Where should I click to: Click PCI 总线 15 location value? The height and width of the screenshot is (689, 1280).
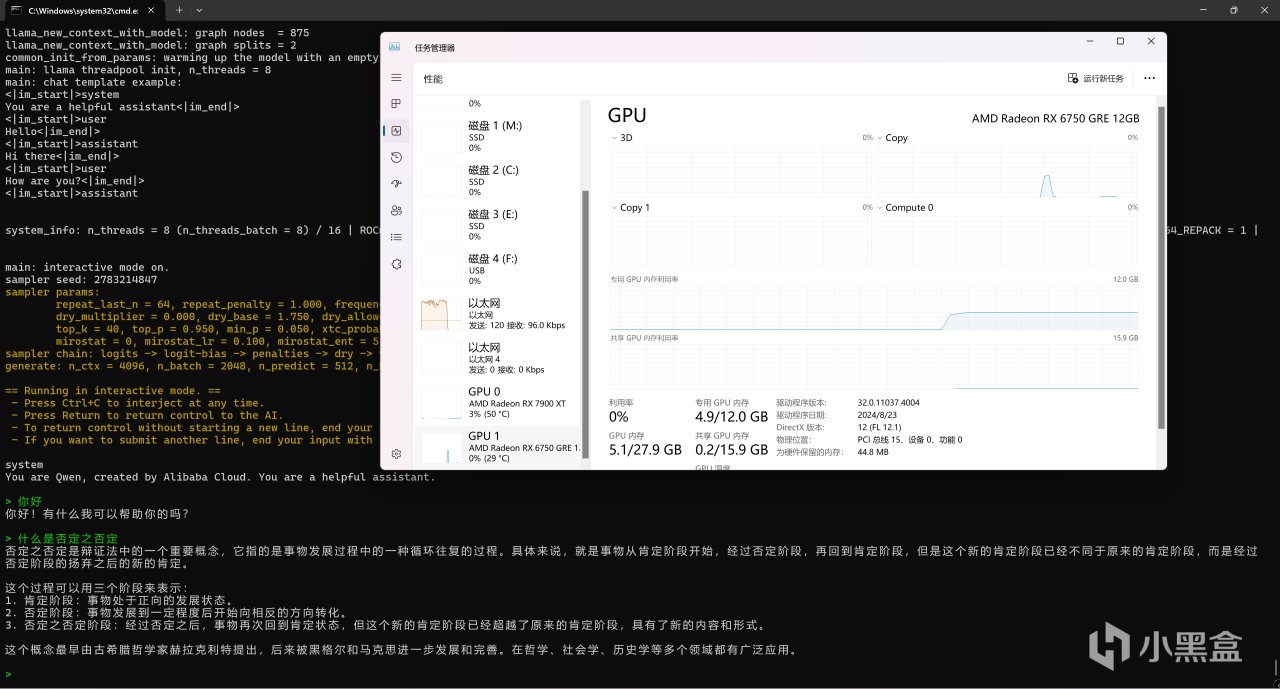click(910, 439)
